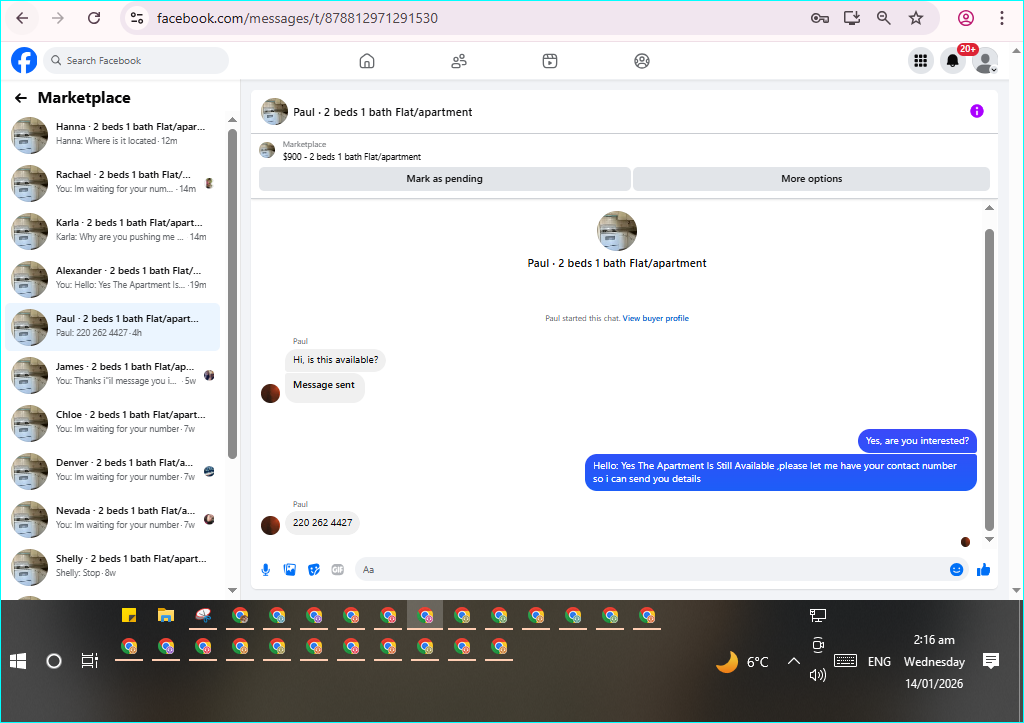
Task: Open the grid menu icon
Action: [921, 61]
